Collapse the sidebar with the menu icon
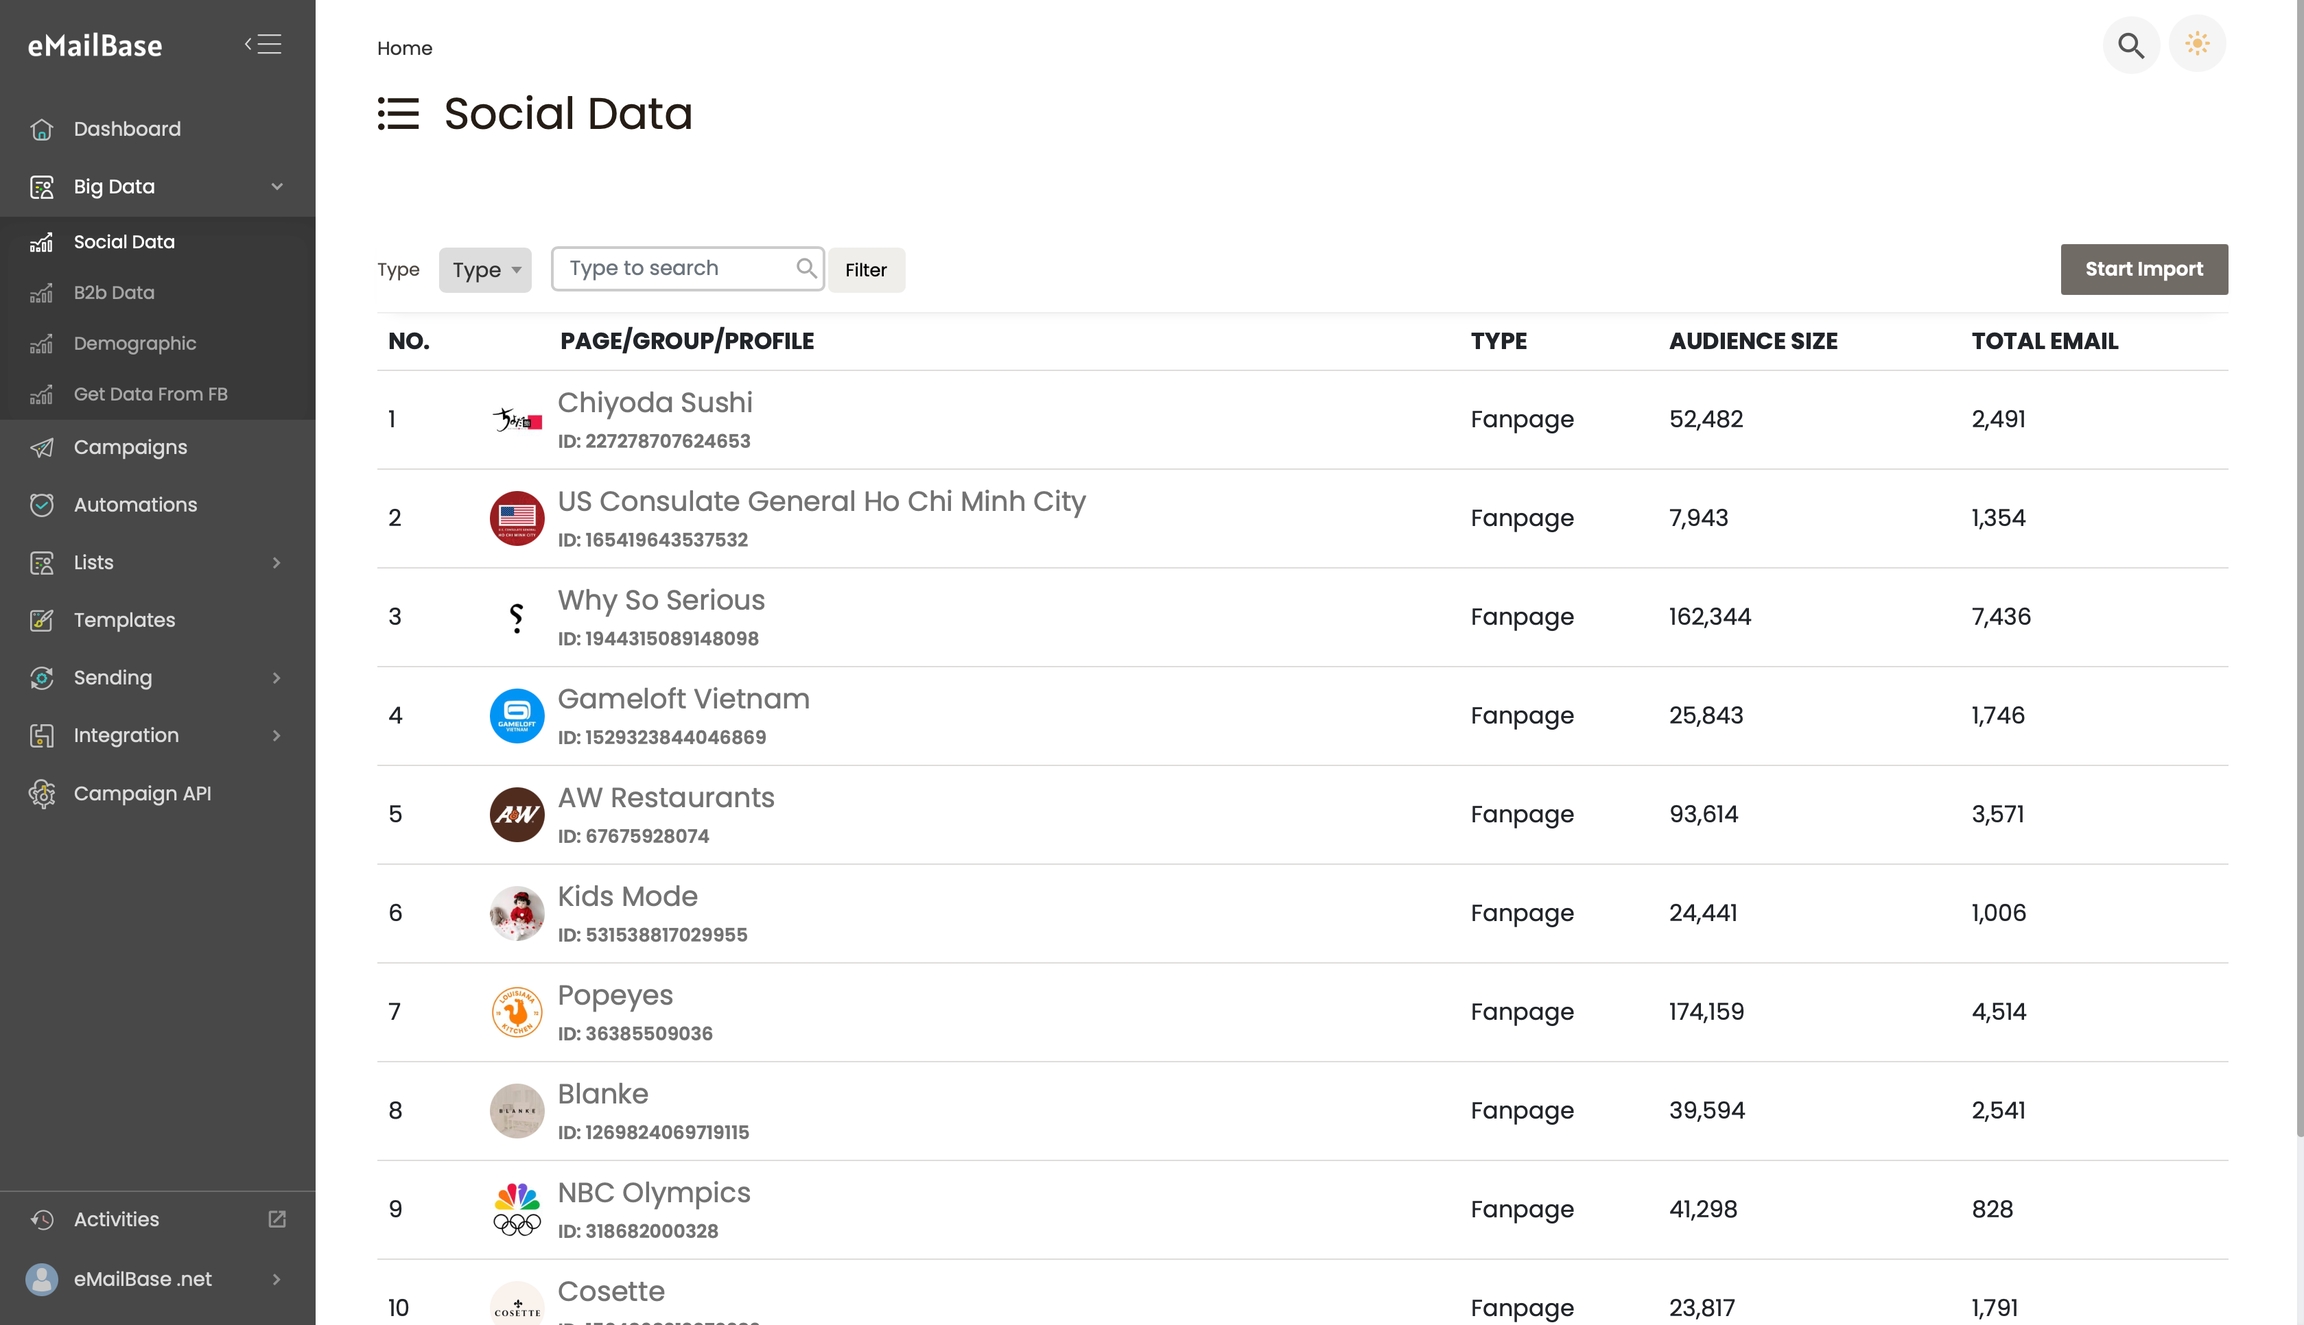Viewport: 2304px width, 1325px height. point(264,45)
